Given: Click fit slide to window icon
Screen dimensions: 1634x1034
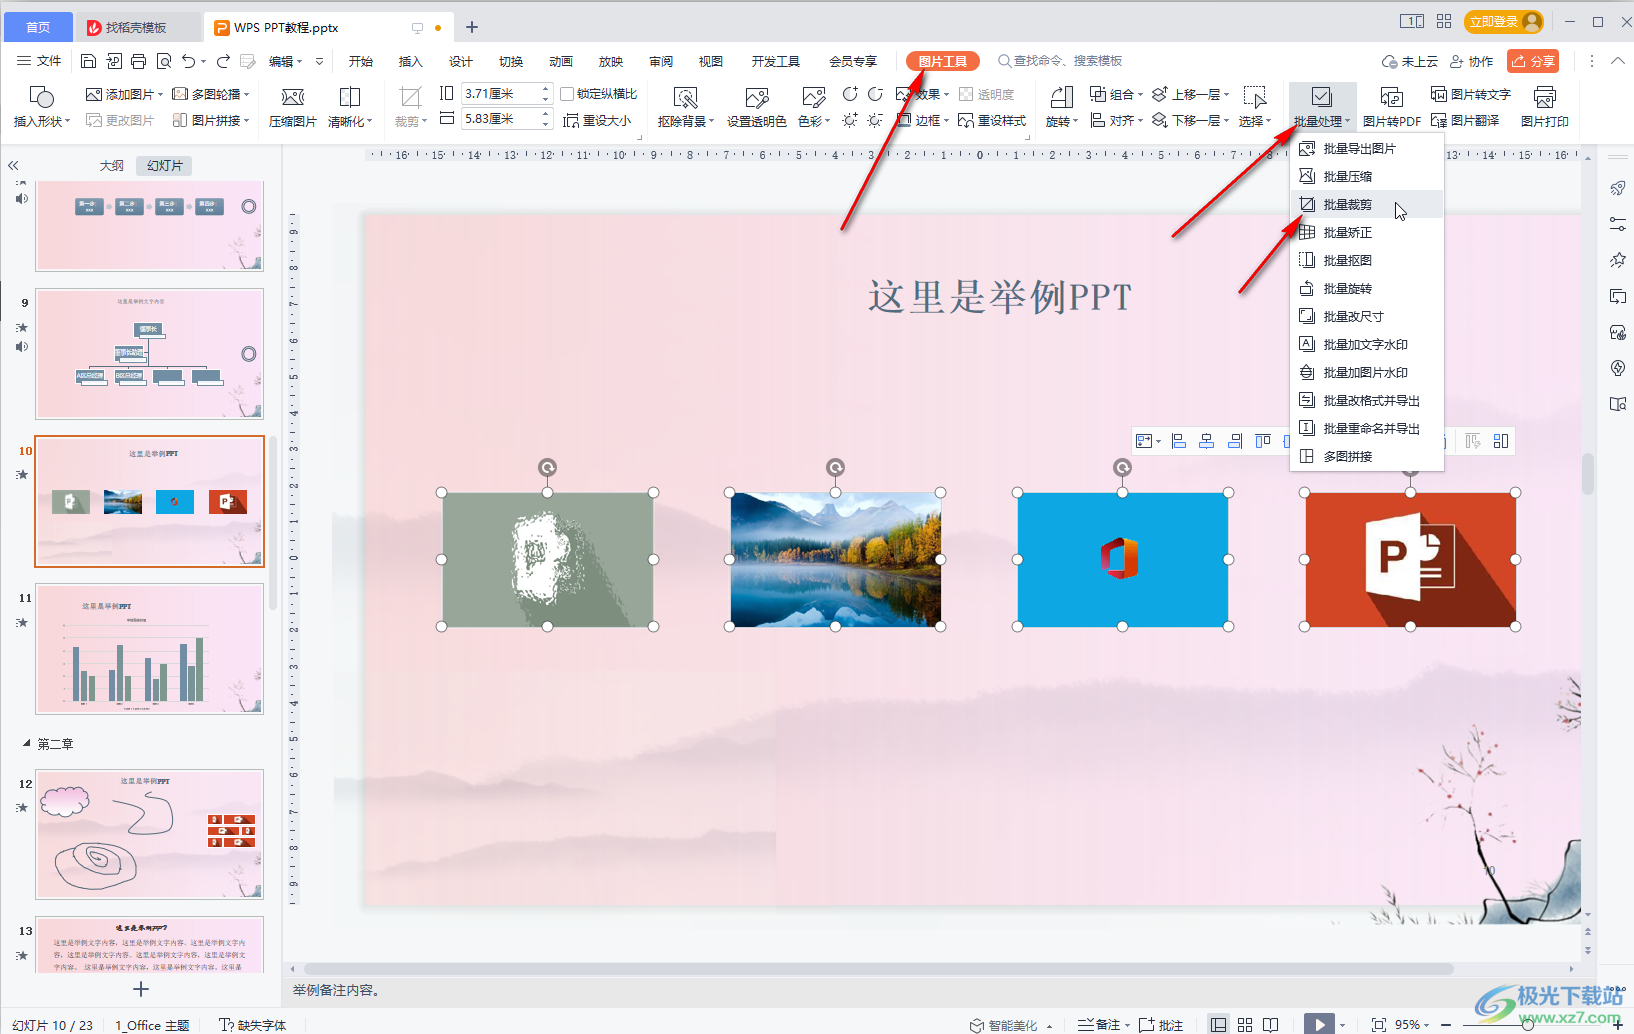Looking at the screenshot, I should [x=1379, y=1024].
